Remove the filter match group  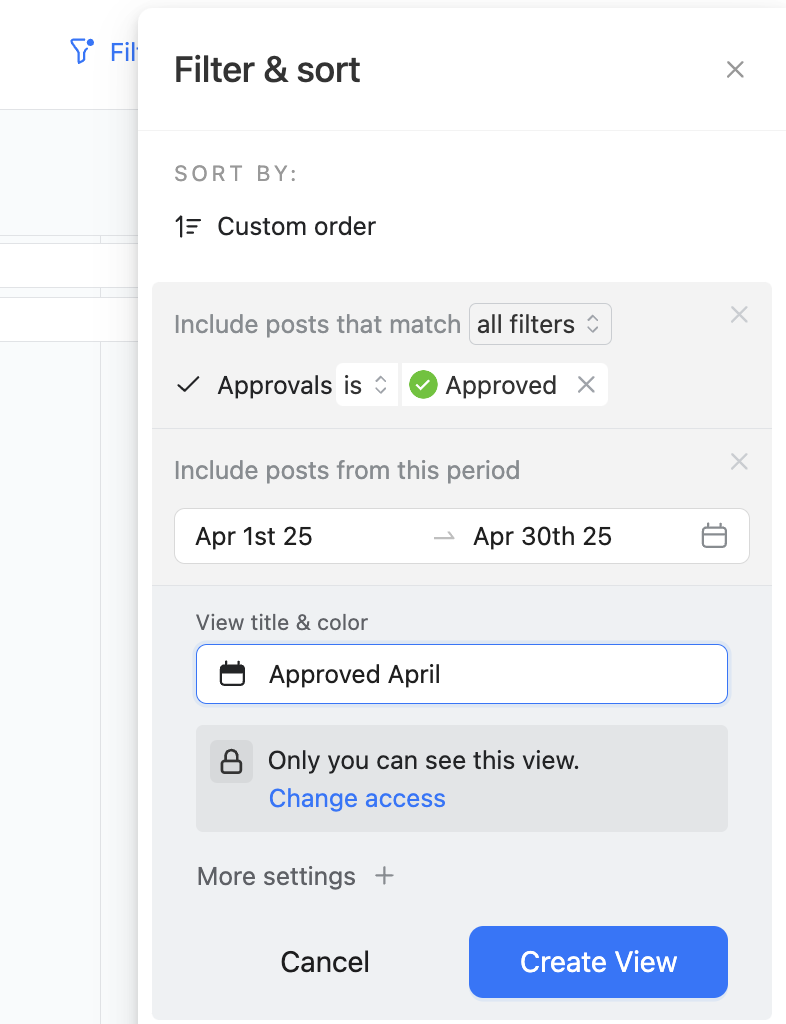click(x=739, y=315)
